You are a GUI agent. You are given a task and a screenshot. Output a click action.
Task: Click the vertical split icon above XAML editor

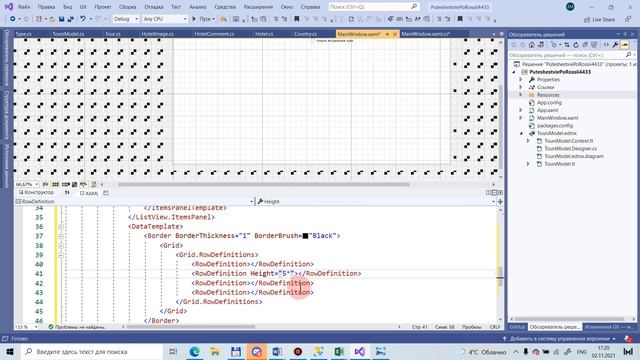(489, 193)
